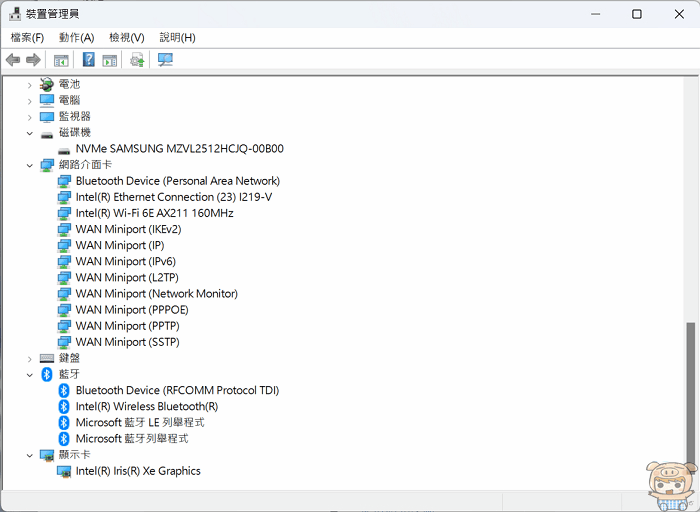Screen dimensions: 700x512
Task: Click the 鍵盤 keyboard category icon
Action: coord(47,358)
